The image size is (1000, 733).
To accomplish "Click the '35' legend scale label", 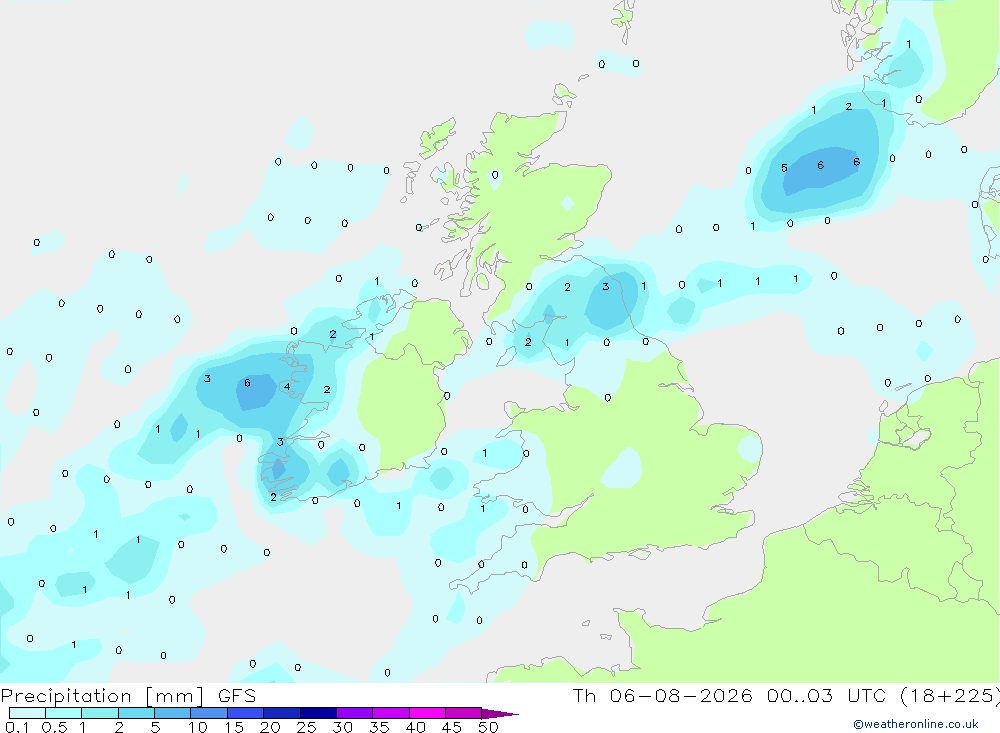I will 379,727.
